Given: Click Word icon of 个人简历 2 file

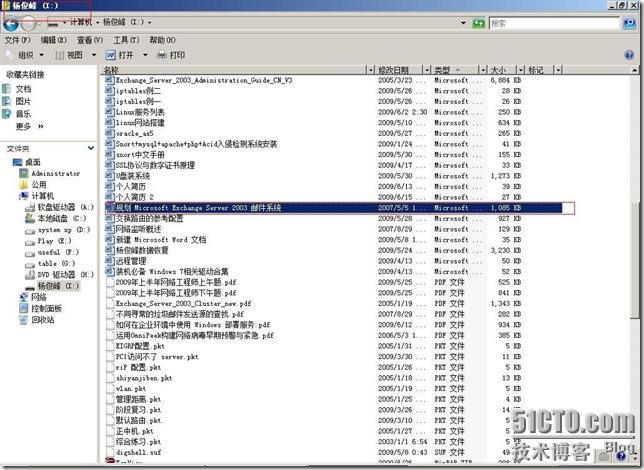Looking at the screenshot, I should tap(109, 196).
